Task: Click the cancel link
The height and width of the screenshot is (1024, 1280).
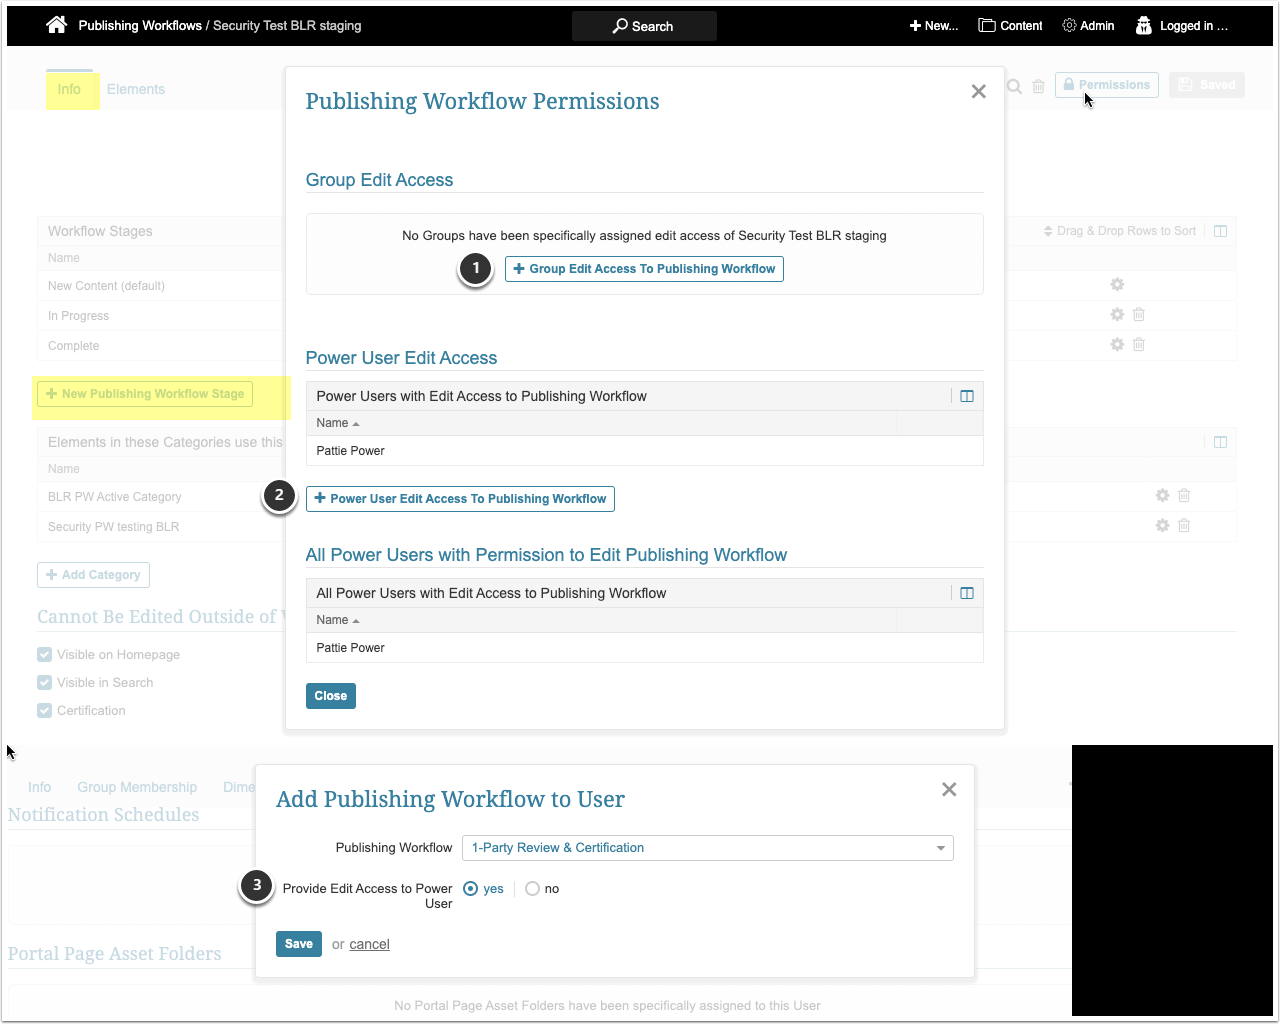Action: click(369, 944)
